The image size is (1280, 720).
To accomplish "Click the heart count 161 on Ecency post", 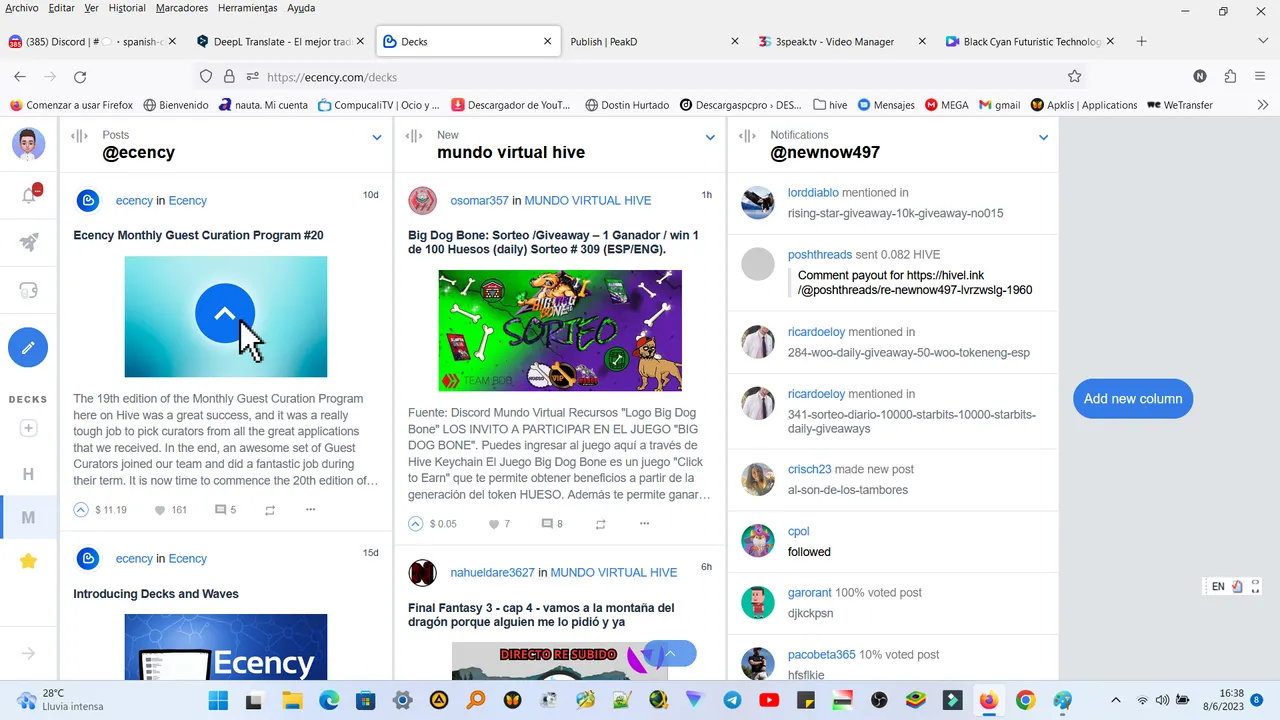I will [x=170, y=510].
